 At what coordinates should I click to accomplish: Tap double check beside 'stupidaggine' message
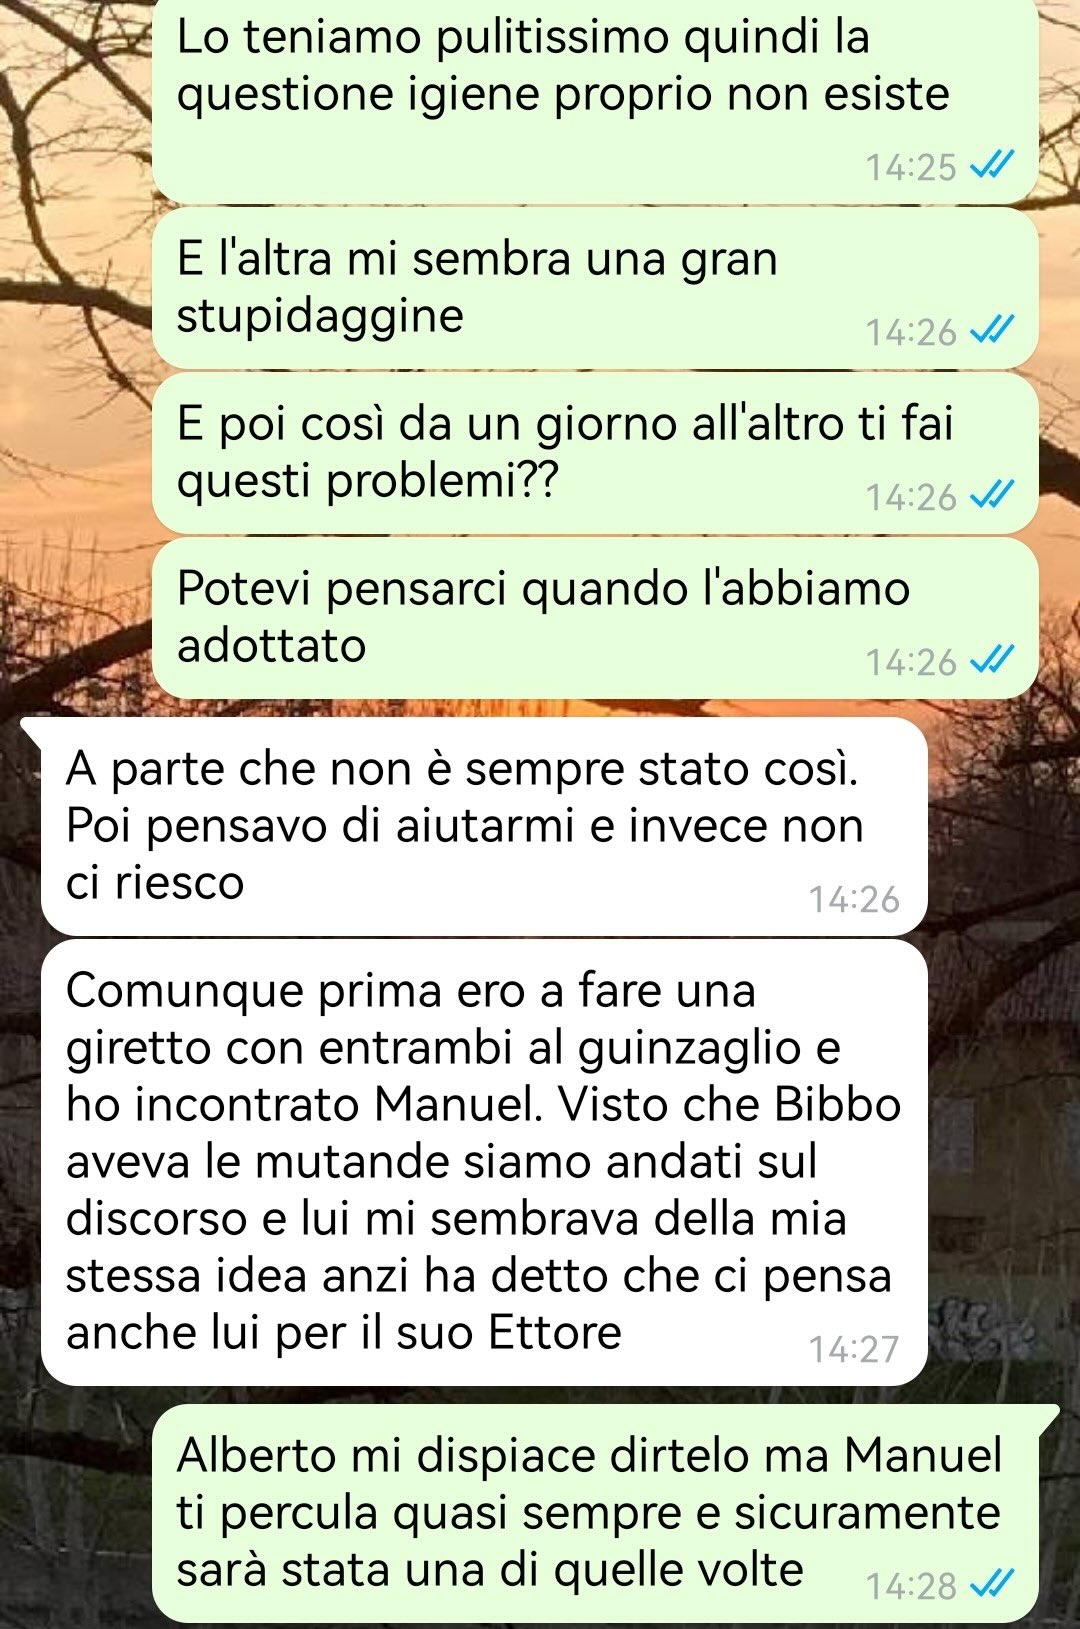[993, 330]
